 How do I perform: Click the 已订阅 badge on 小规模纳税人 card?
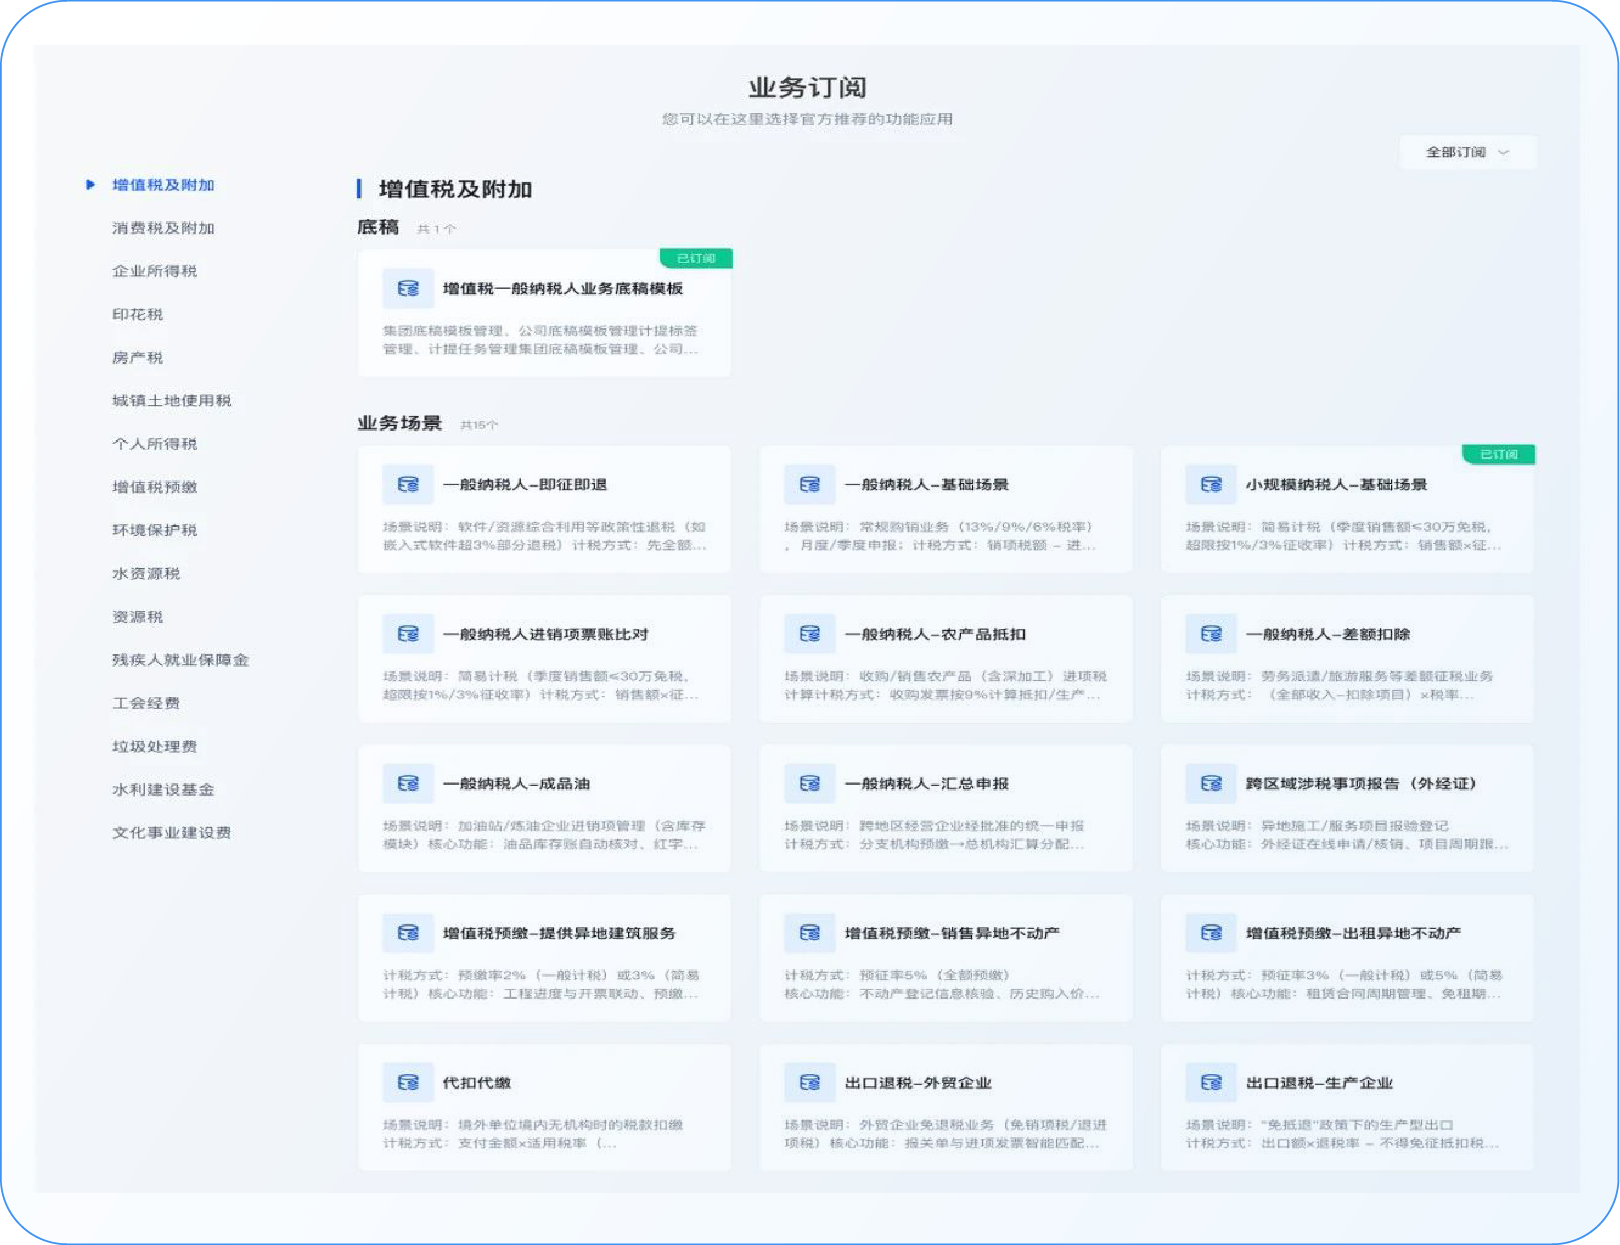(1498, 455)
